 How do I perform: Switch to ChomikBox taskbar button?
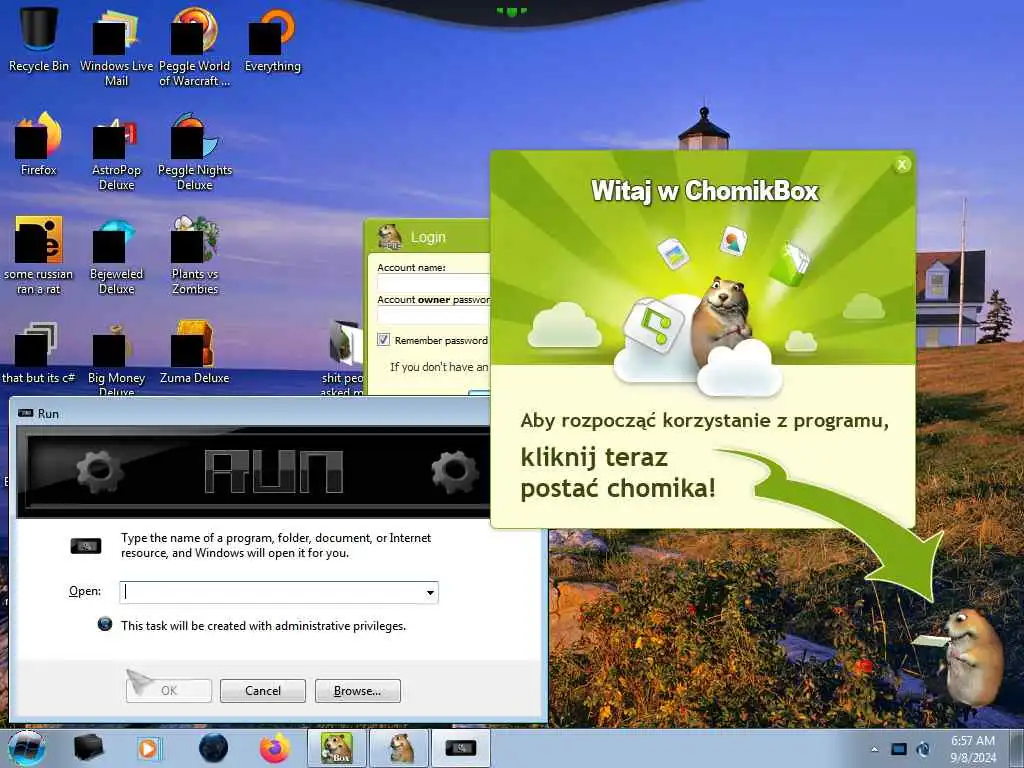click(x=337, y=748)
